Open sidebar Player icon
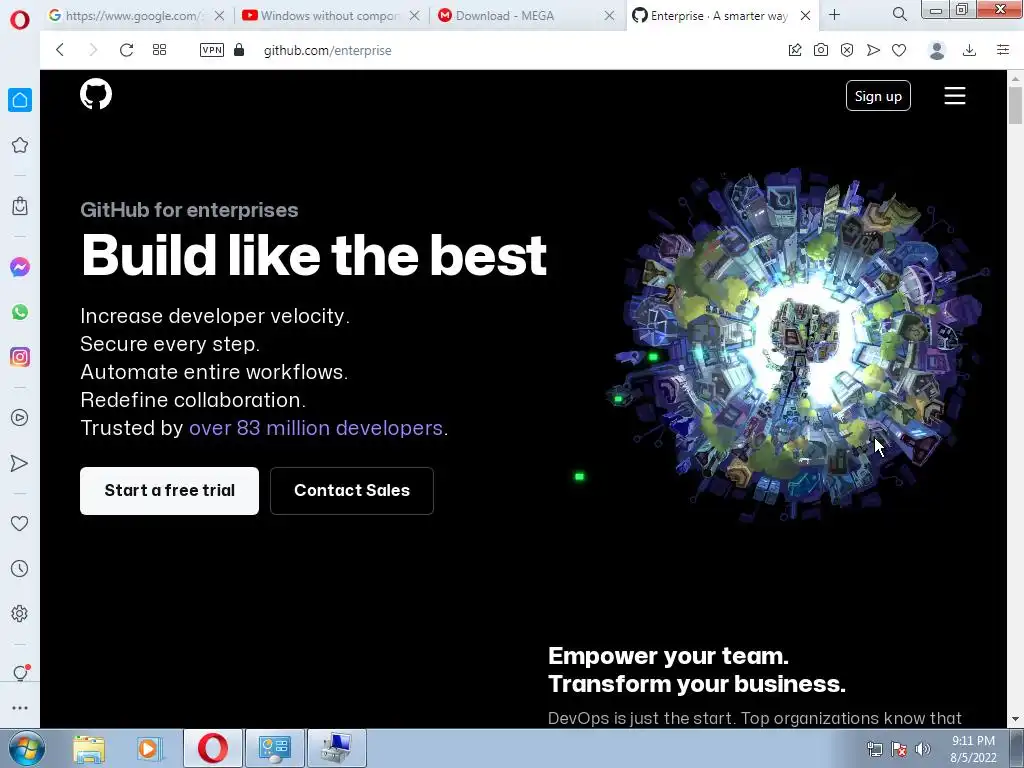 pos(20,417)
